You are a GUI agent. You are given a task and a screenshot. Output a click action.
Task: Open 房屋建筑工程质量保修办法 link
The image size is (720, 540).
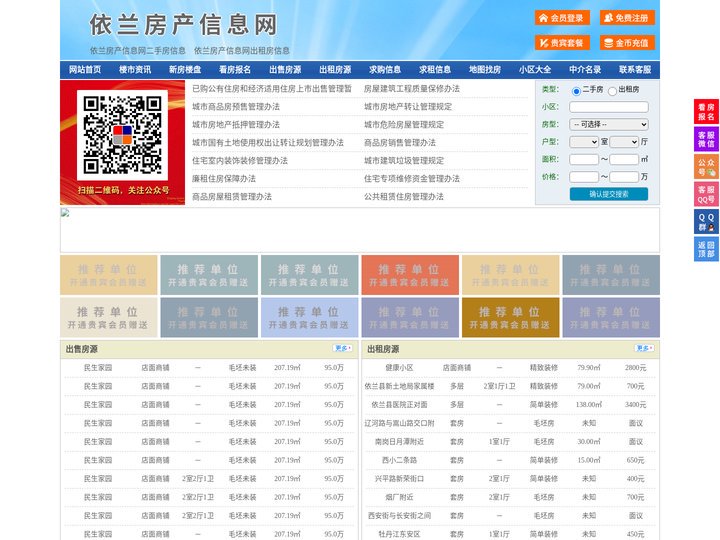[x=412, y=89]
